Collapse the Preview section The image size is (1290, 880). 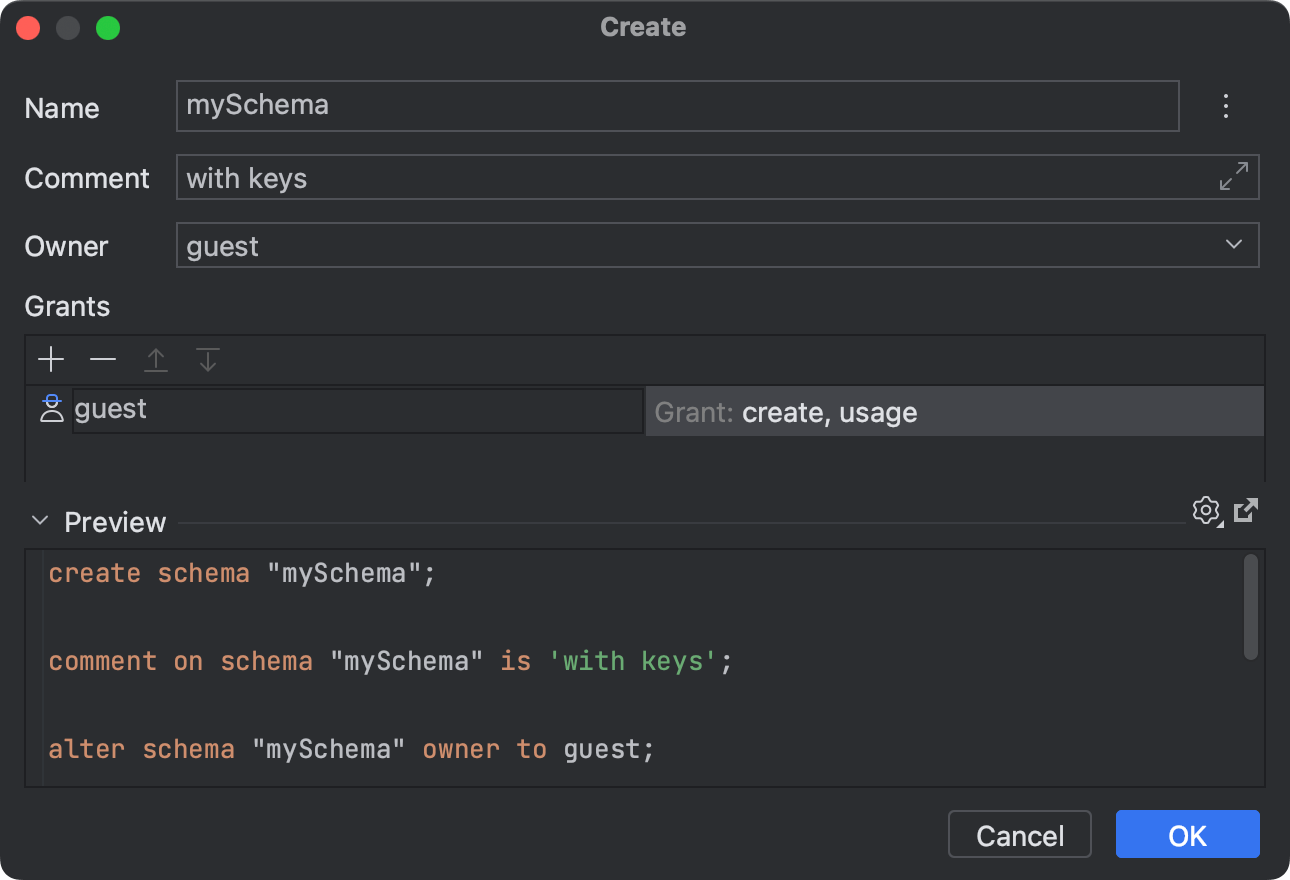pyautogui.click(x=39, y=521)
